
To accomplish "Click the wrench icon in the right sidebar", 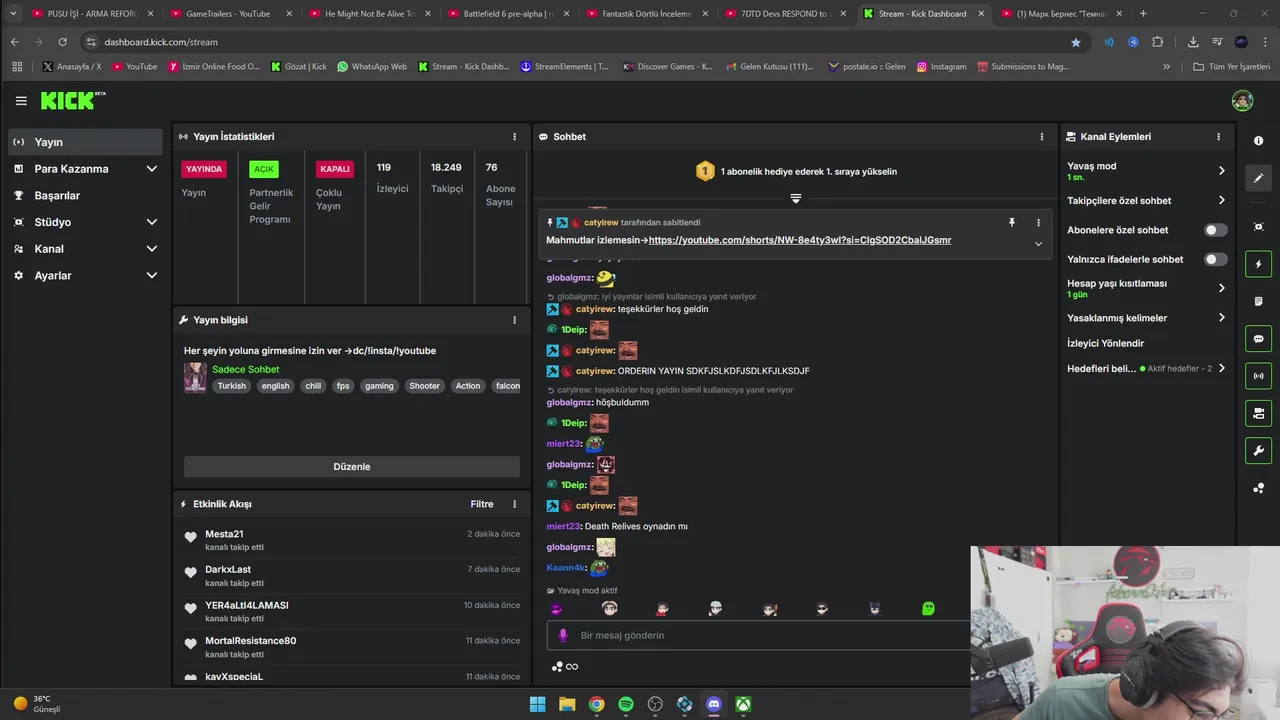I will click(1258, 450).
